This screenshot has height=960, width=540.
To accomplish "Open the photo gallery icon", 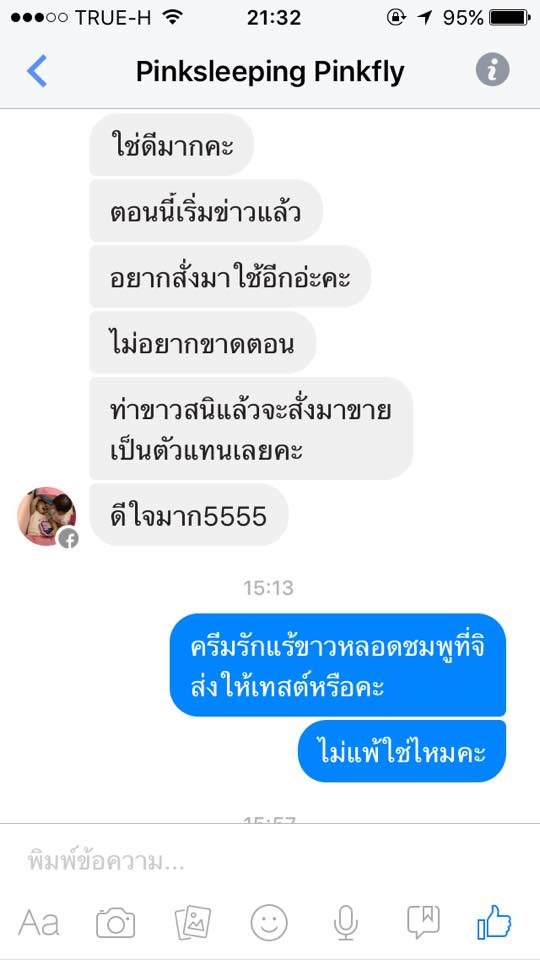I will pyautogui.click(x=193, y=922).
